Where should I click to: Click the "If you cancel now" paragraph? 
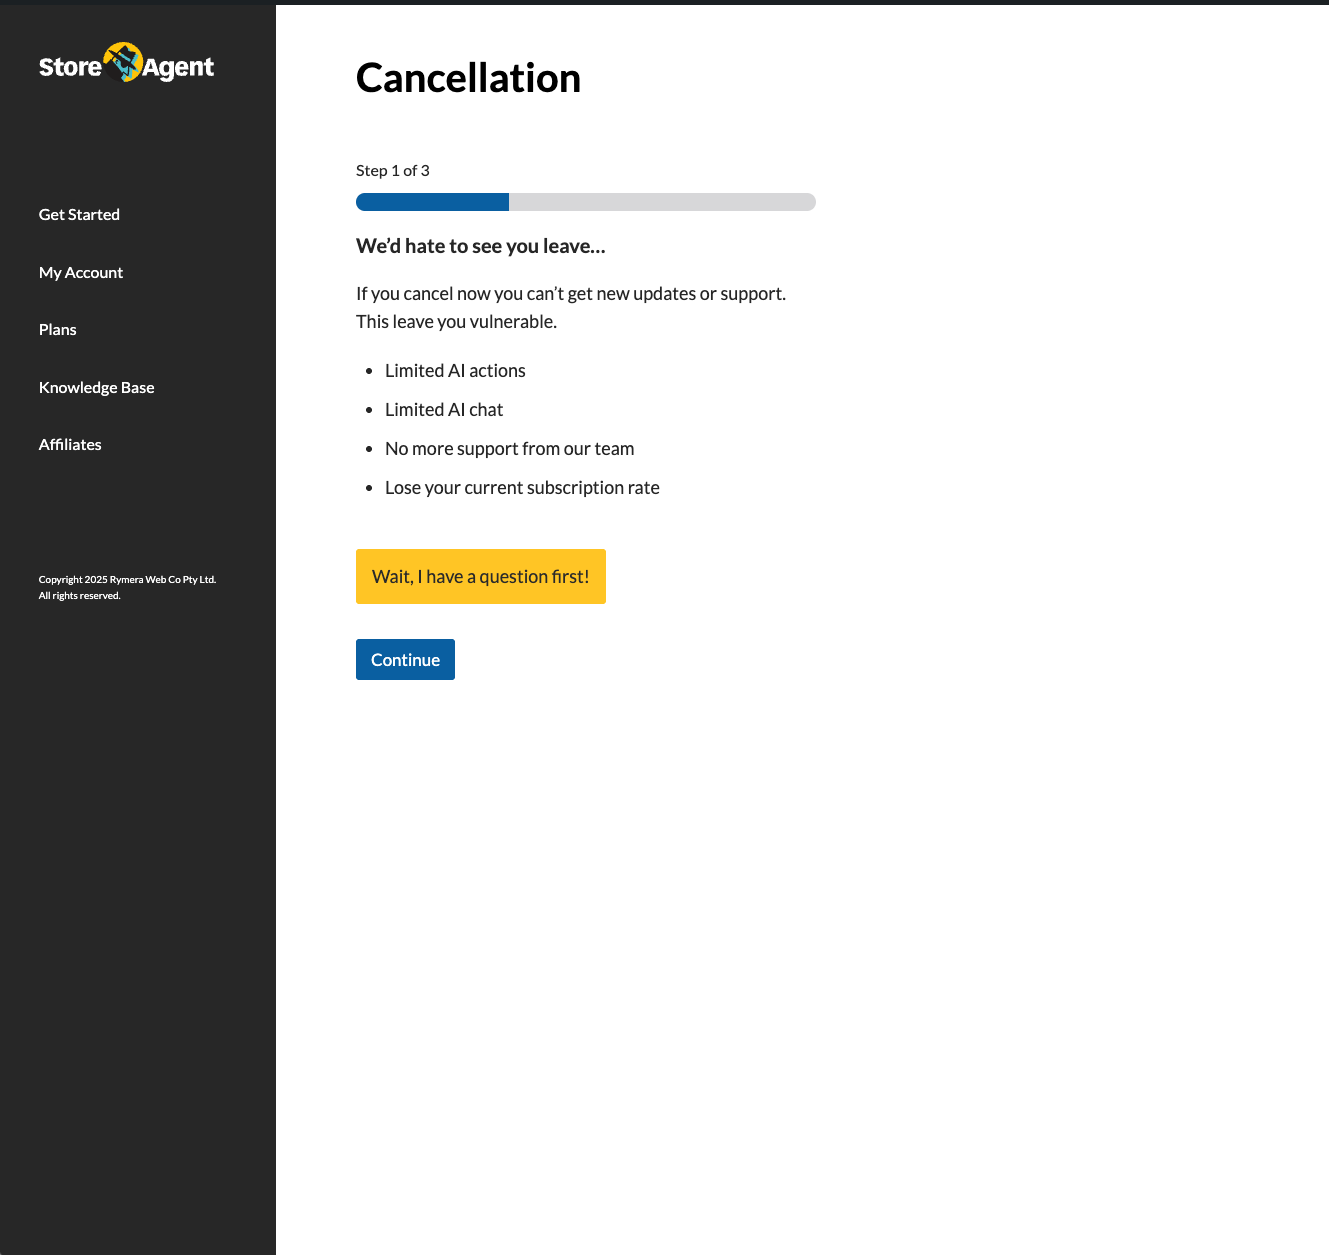point(571,308)
